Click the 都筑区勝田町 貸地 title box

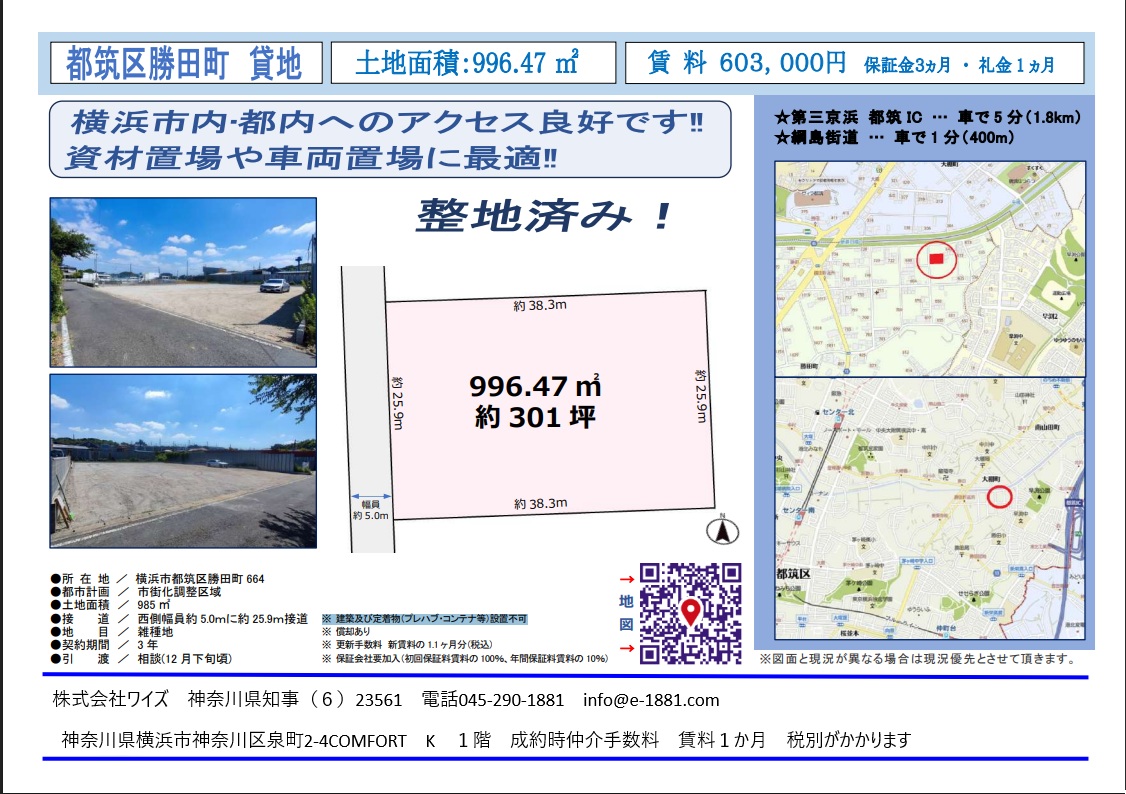point(186,63)
